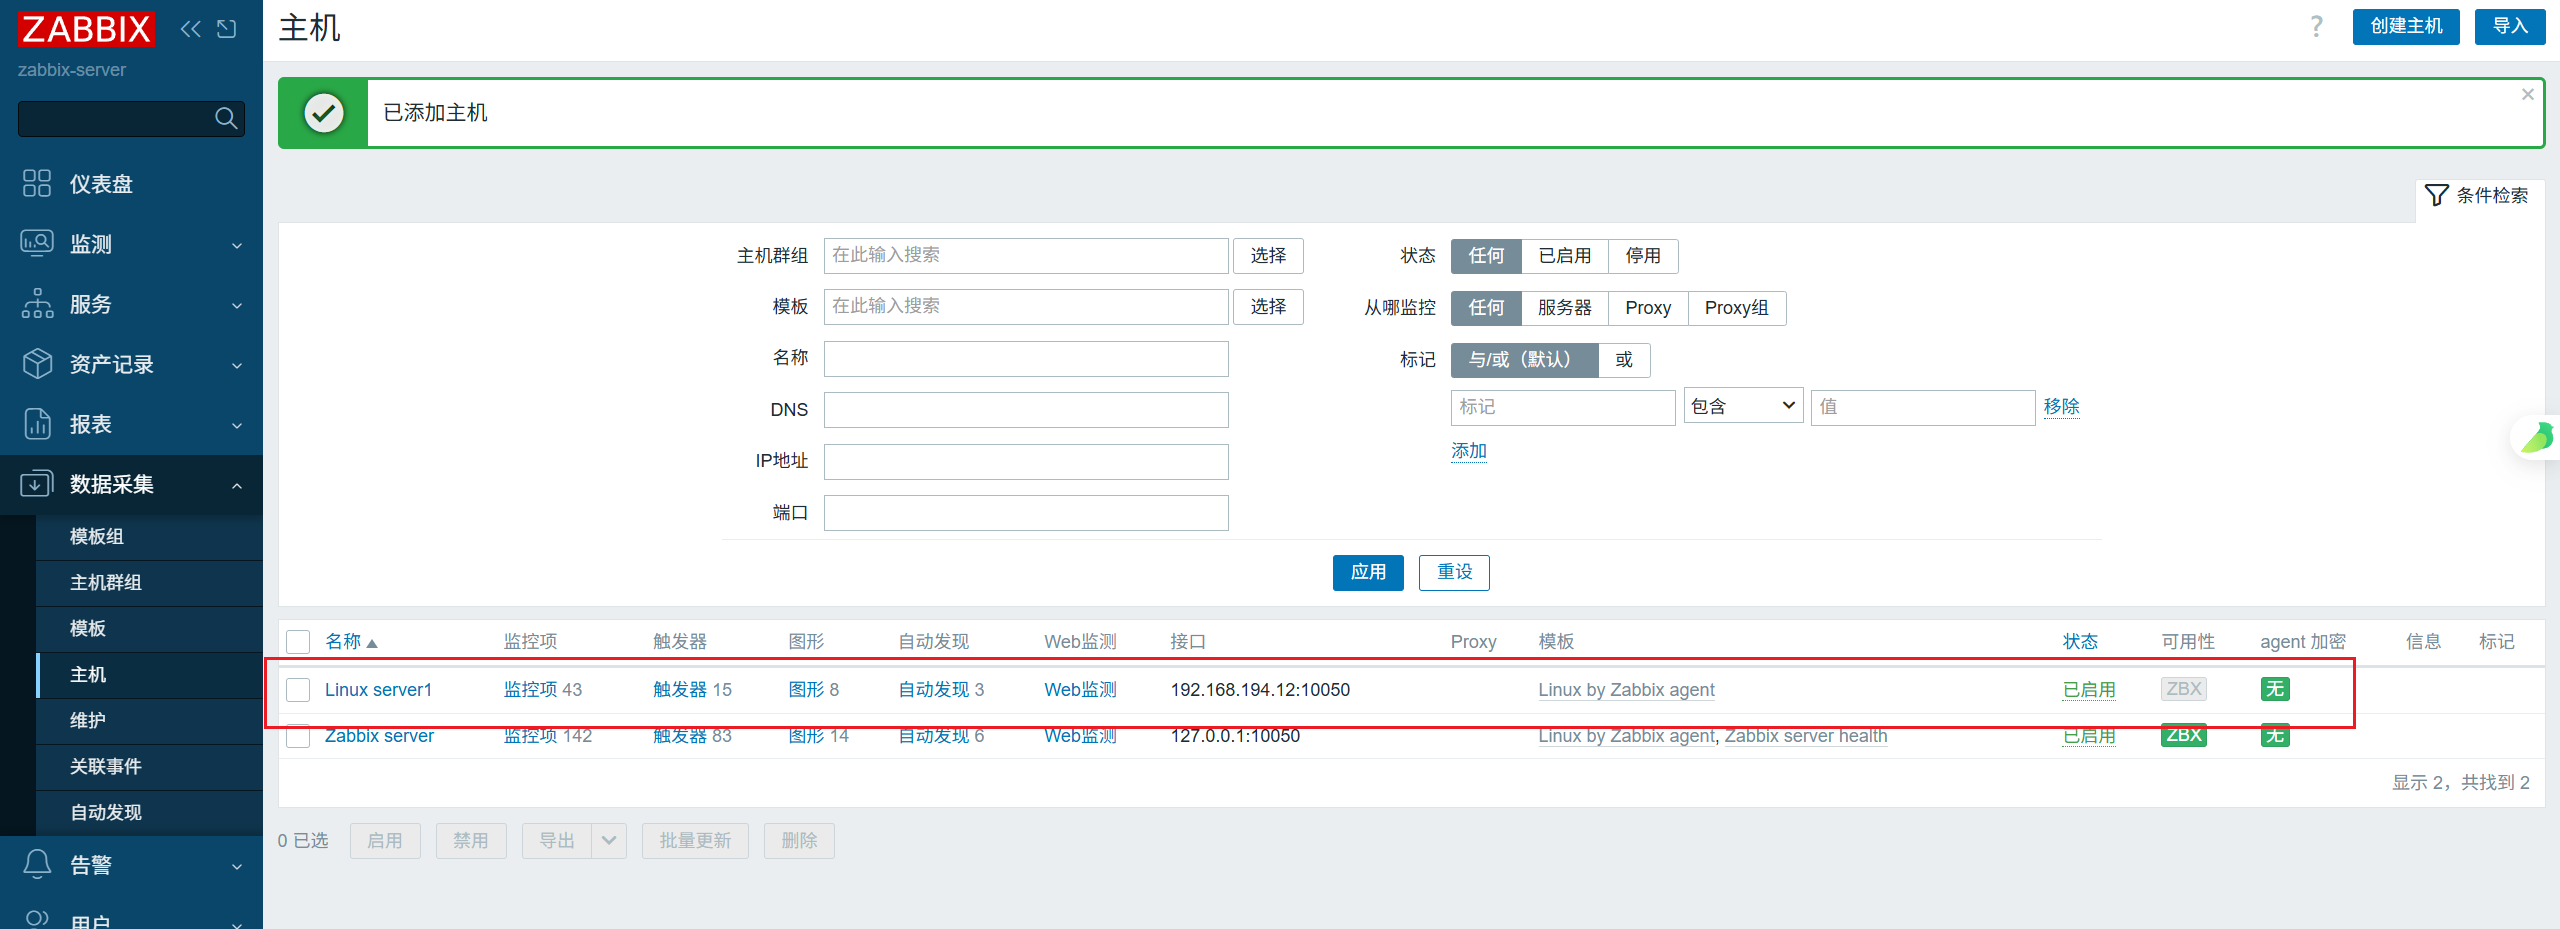
Task: Close the 已添加主机 success message
Action: tap(2527, 94)
